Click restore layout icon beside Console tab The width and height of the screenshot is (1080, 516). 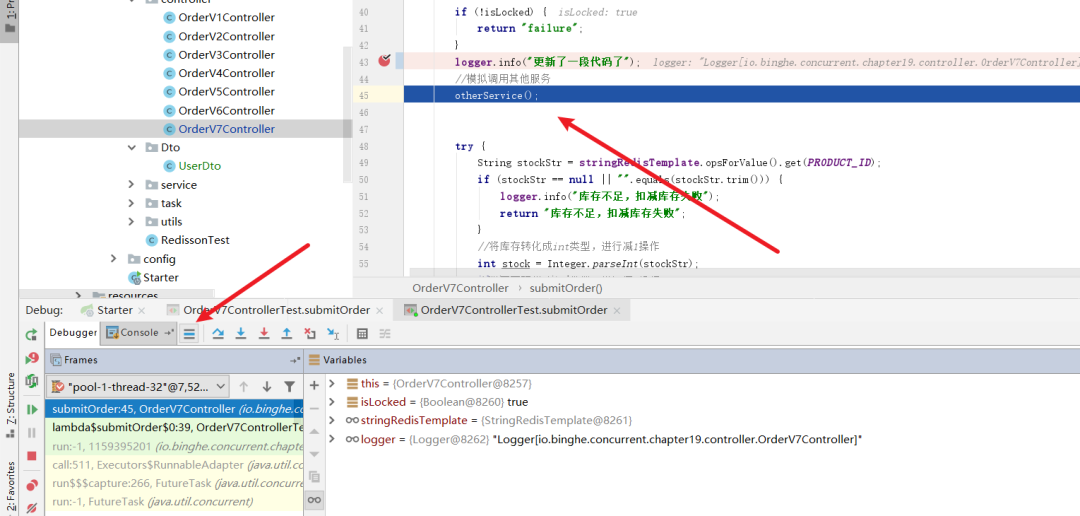pos(169,333)
